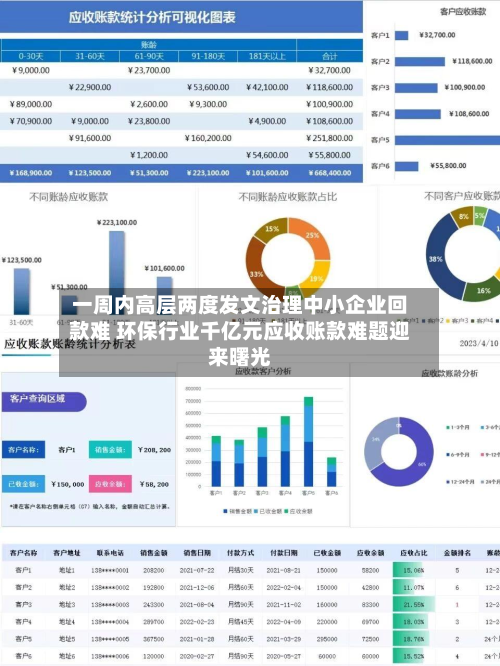Image resolution: width=500 pixels, height=666 pixels.
Task: Click the ¥53,600.00 cell
Action: 208,87
